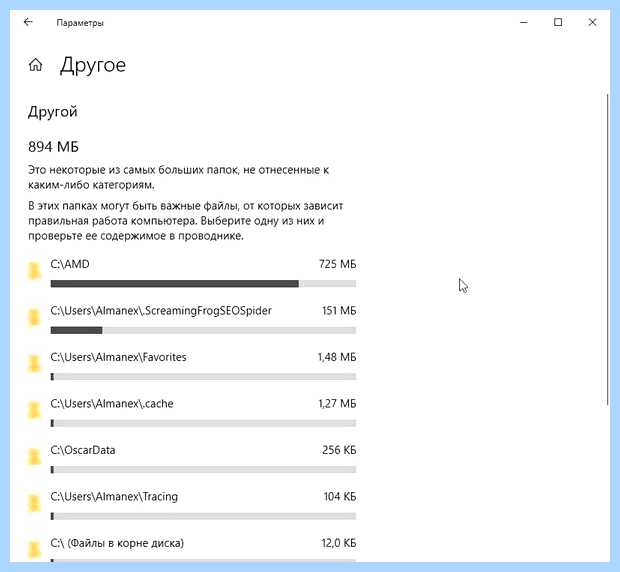Open the Home page via house icon

35,64
